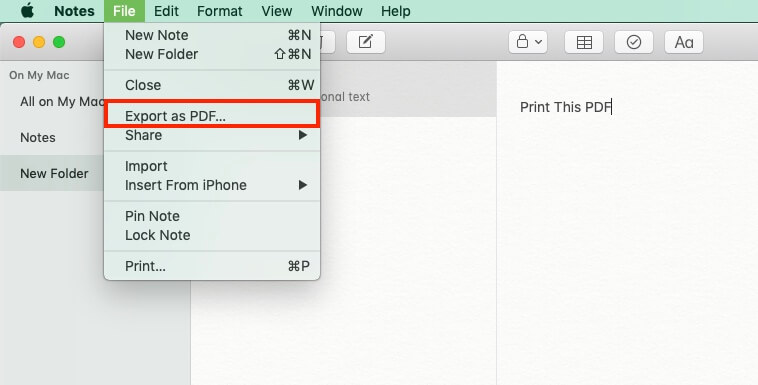The height and width of the screenshot is (385, 758).
Task: Open text format Aa button
Action: [x=684, y=42]
